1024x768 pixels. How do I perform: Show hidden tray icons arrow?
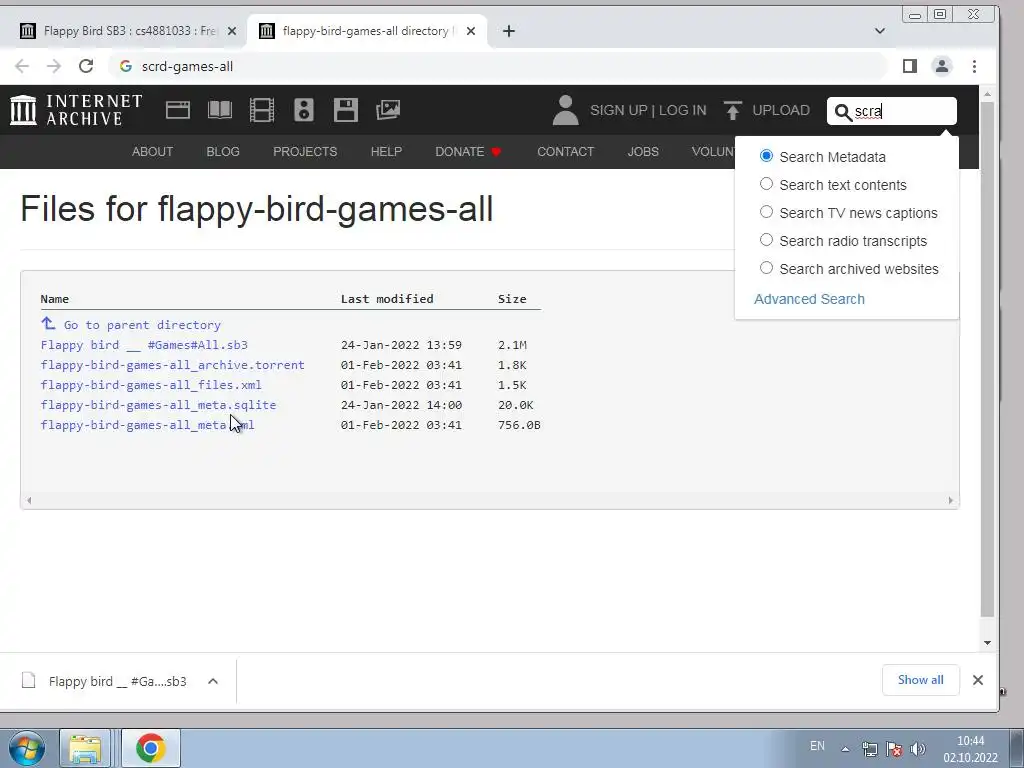pos(845,749)
